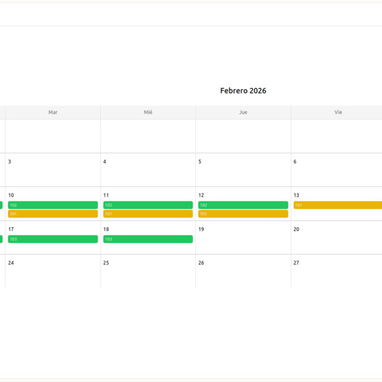This screenshot has width=382, height=382.
Task: Select day 26 in the calendar
Action: pos(243,271)
